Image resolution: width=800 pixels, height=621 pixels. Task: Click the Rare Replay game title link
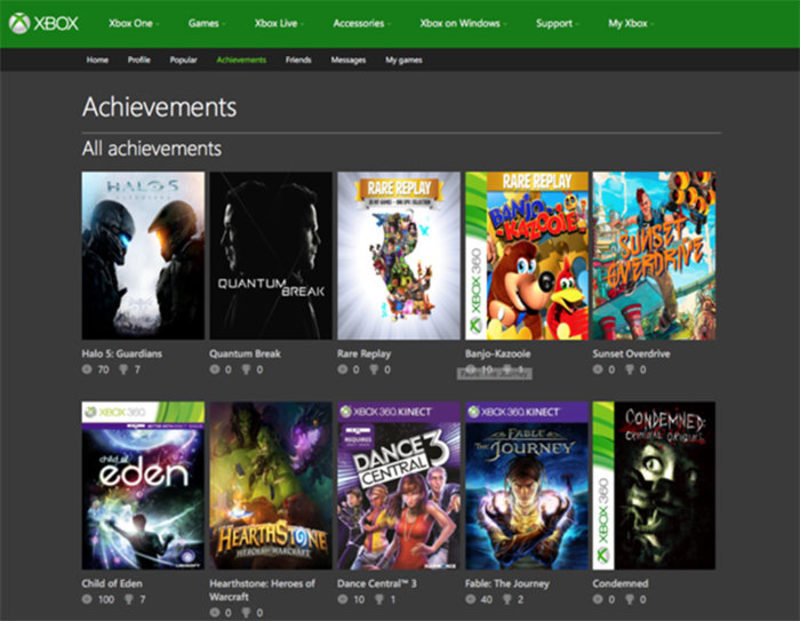point(364,353)
